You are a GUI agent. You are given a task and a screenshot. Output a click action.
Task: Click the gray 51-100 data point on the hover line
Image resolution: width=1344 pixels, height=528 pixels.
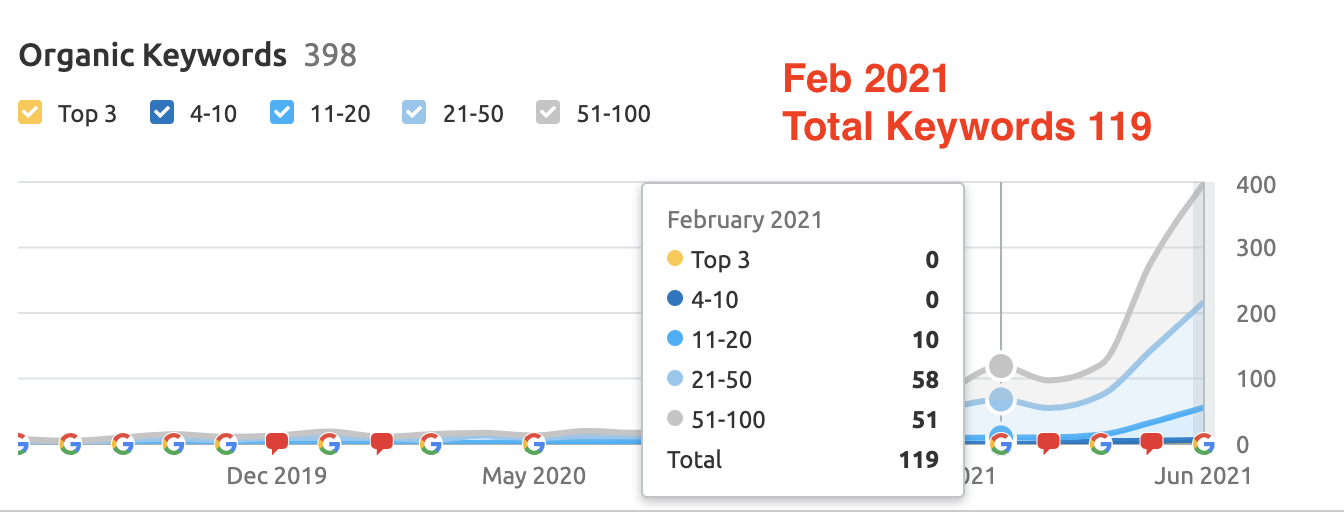point(1000,367)
